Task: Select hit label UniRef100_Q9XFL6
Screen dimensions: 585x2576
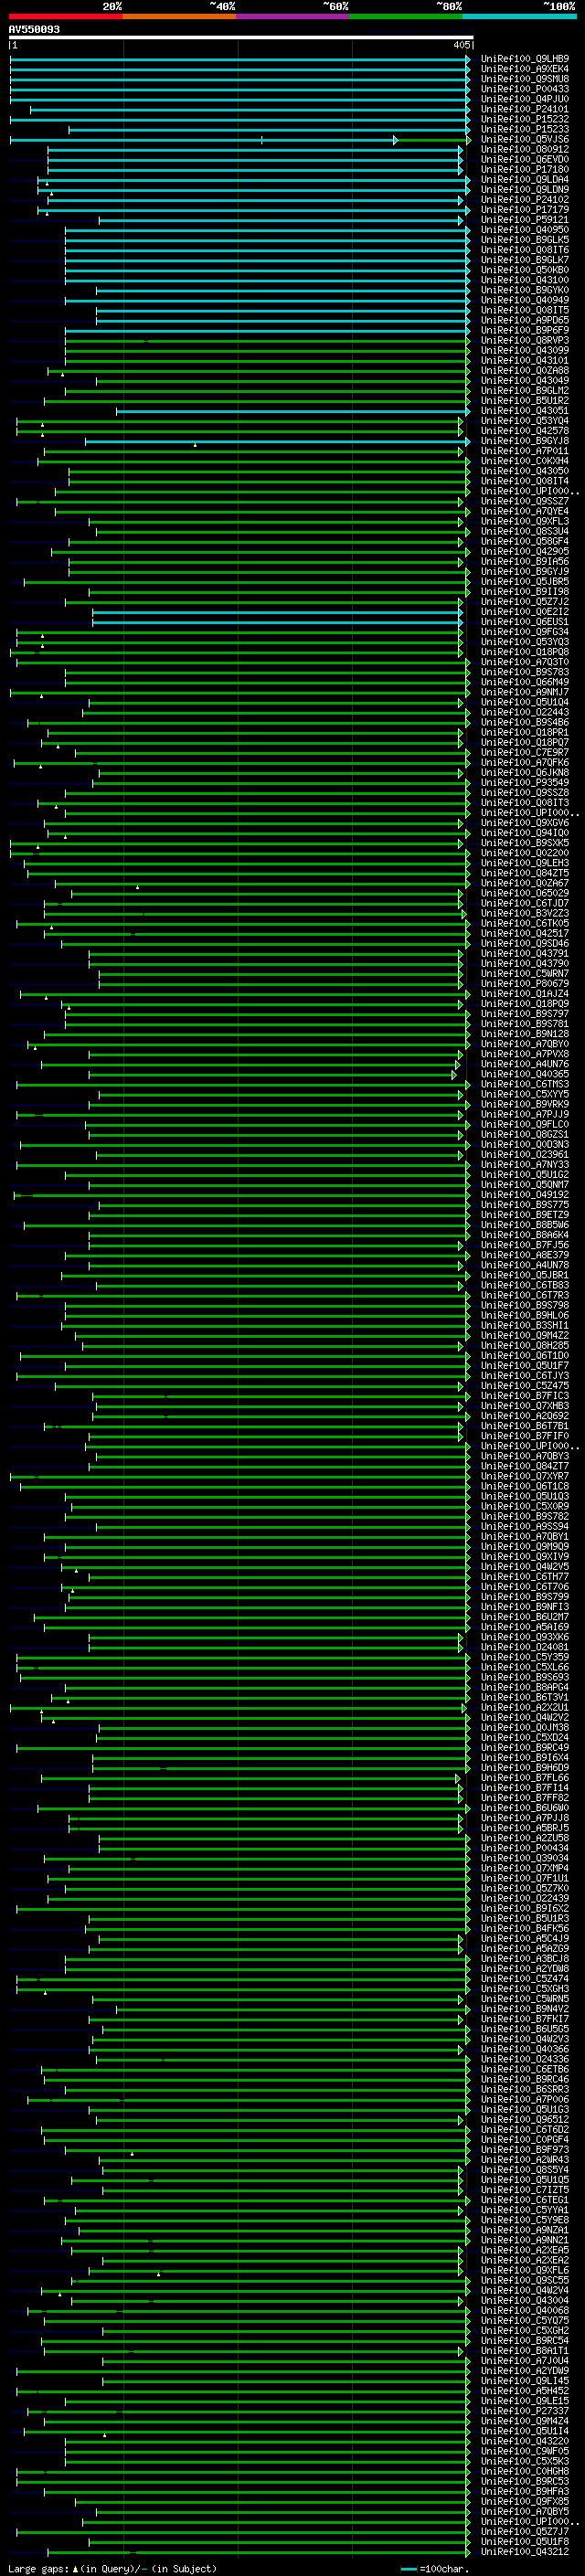Action: (525, 2270)
